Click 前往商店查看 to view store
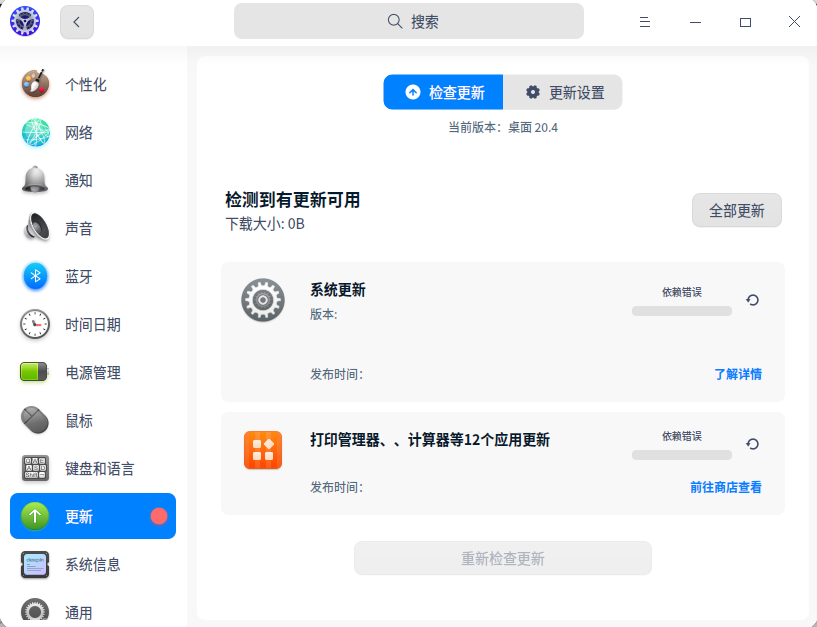The width and height of the screenshot is (817, 627). point(727,487)
